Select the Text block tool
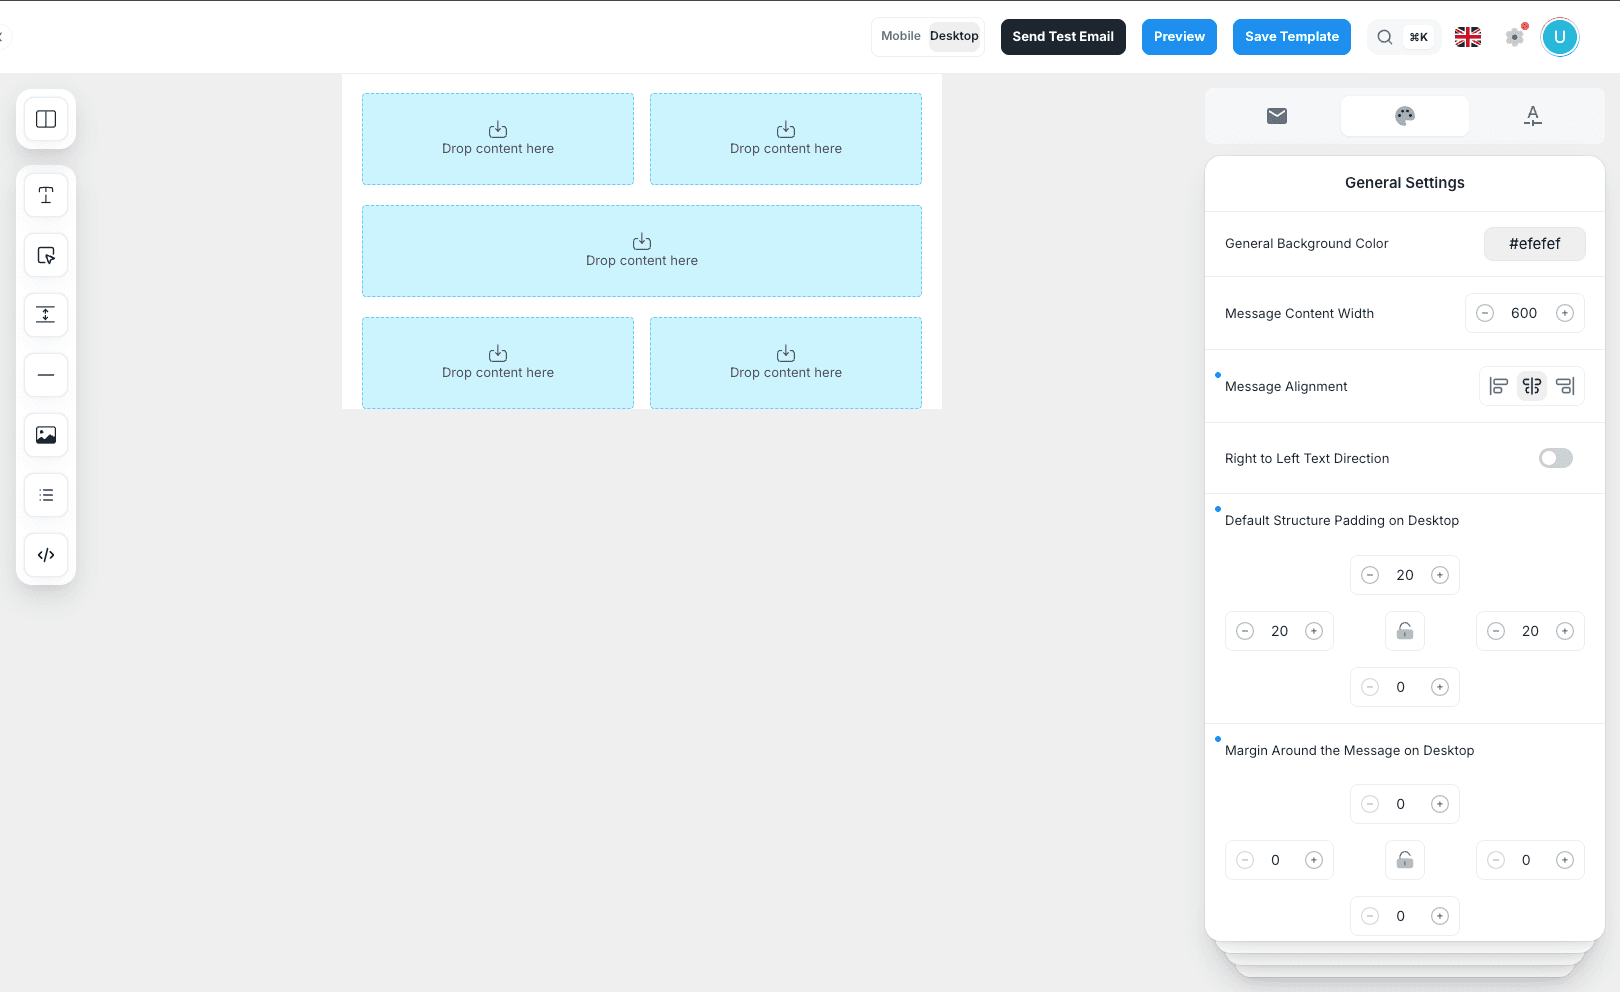The image size is (1620, 993). tap(46, 195)
